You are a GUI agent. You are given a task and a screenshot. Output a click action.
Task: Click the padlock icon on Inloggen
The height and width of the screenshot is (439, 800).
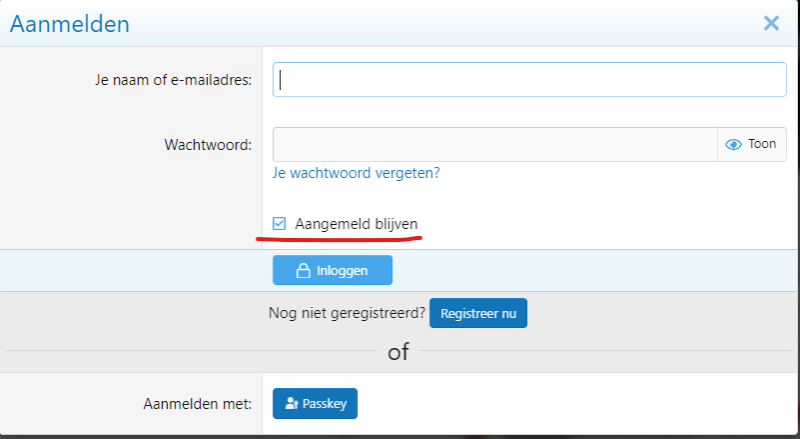(x=303, y=271)
